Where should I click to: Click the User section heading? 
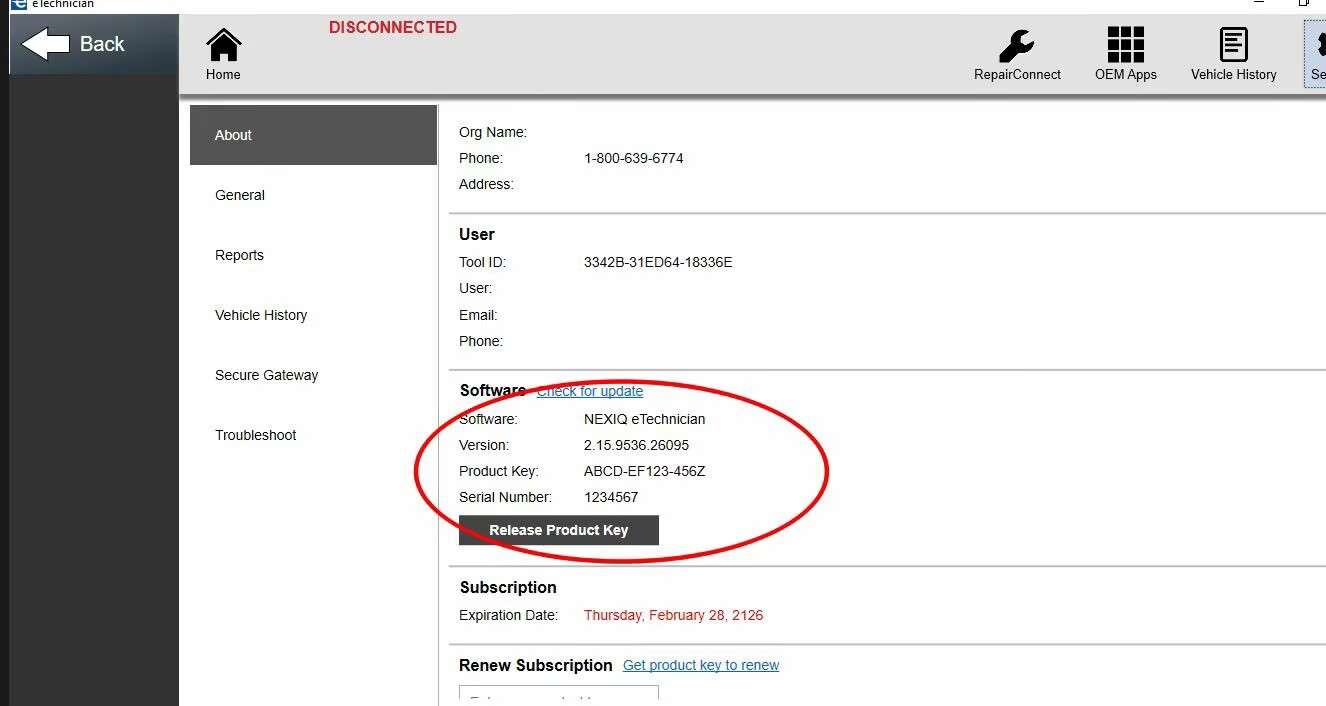pyautogui.click(x=477, y=234)
